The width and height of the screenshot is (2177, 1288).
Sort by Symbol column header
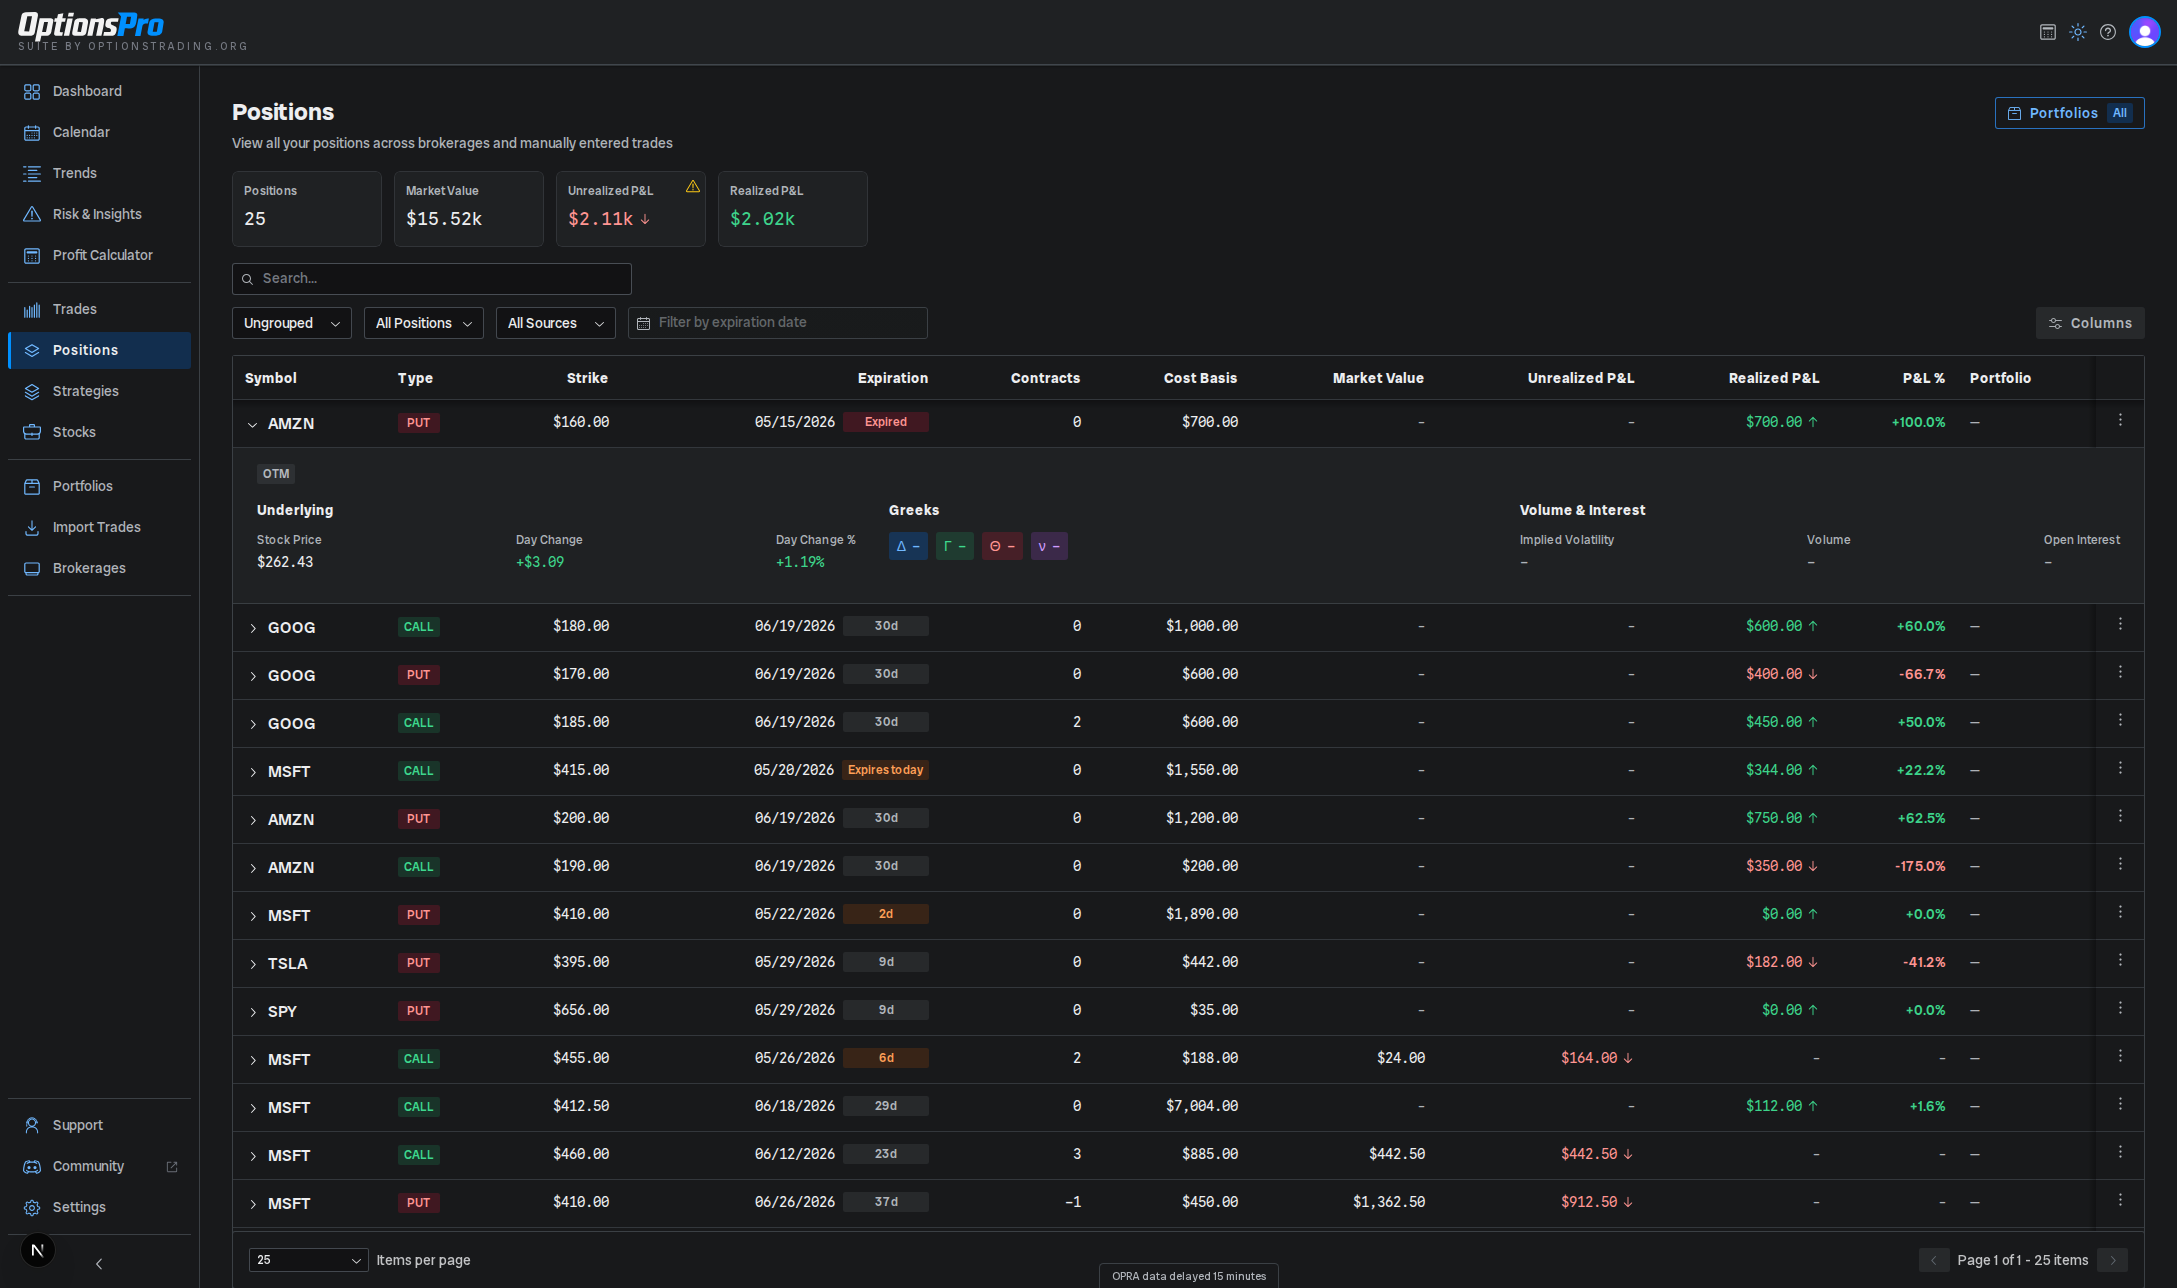(x=271, y=378)
